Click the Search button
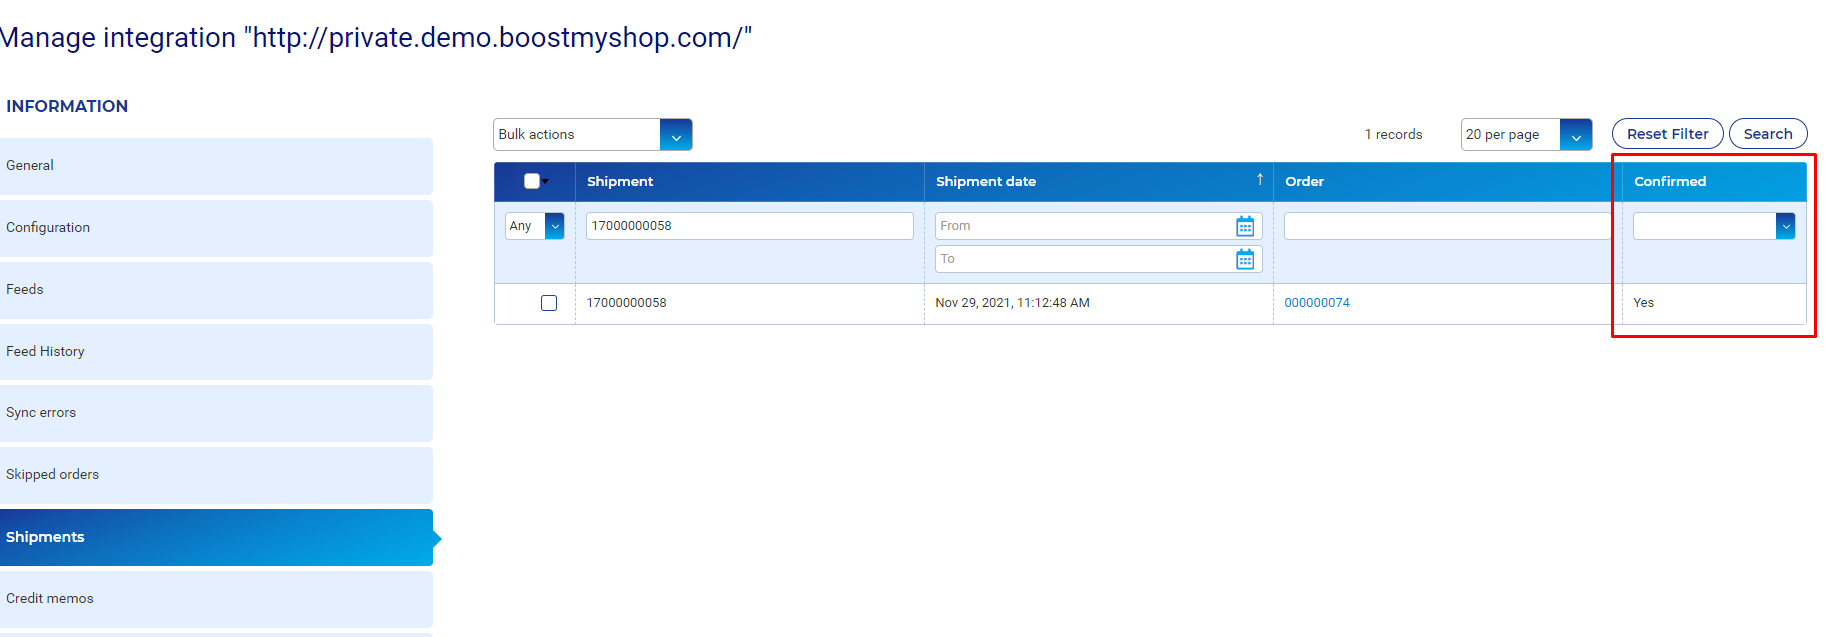 (x=1767, y=134)
